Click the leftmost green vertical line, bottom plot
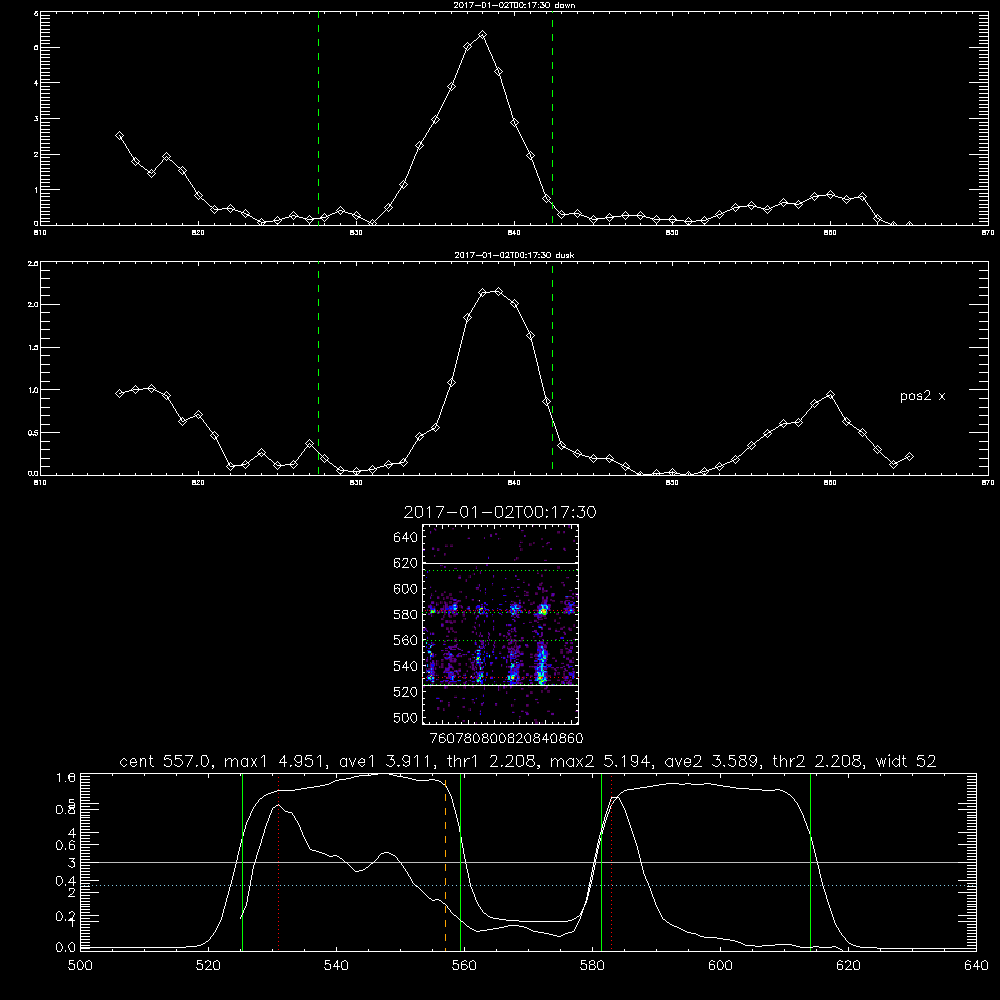Viewport: 1000px width, 1000px height. pos(242,862)
